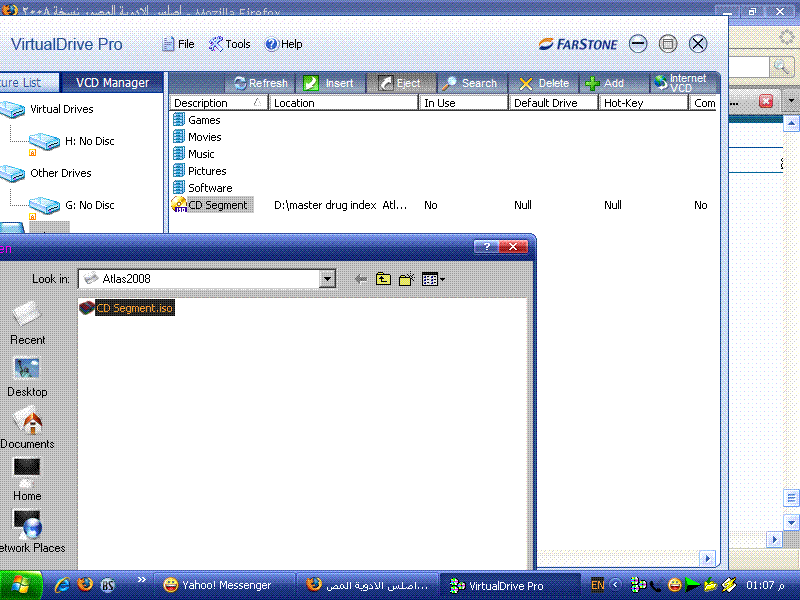Expand the quick launch overflow chevron

click(141, 580)
